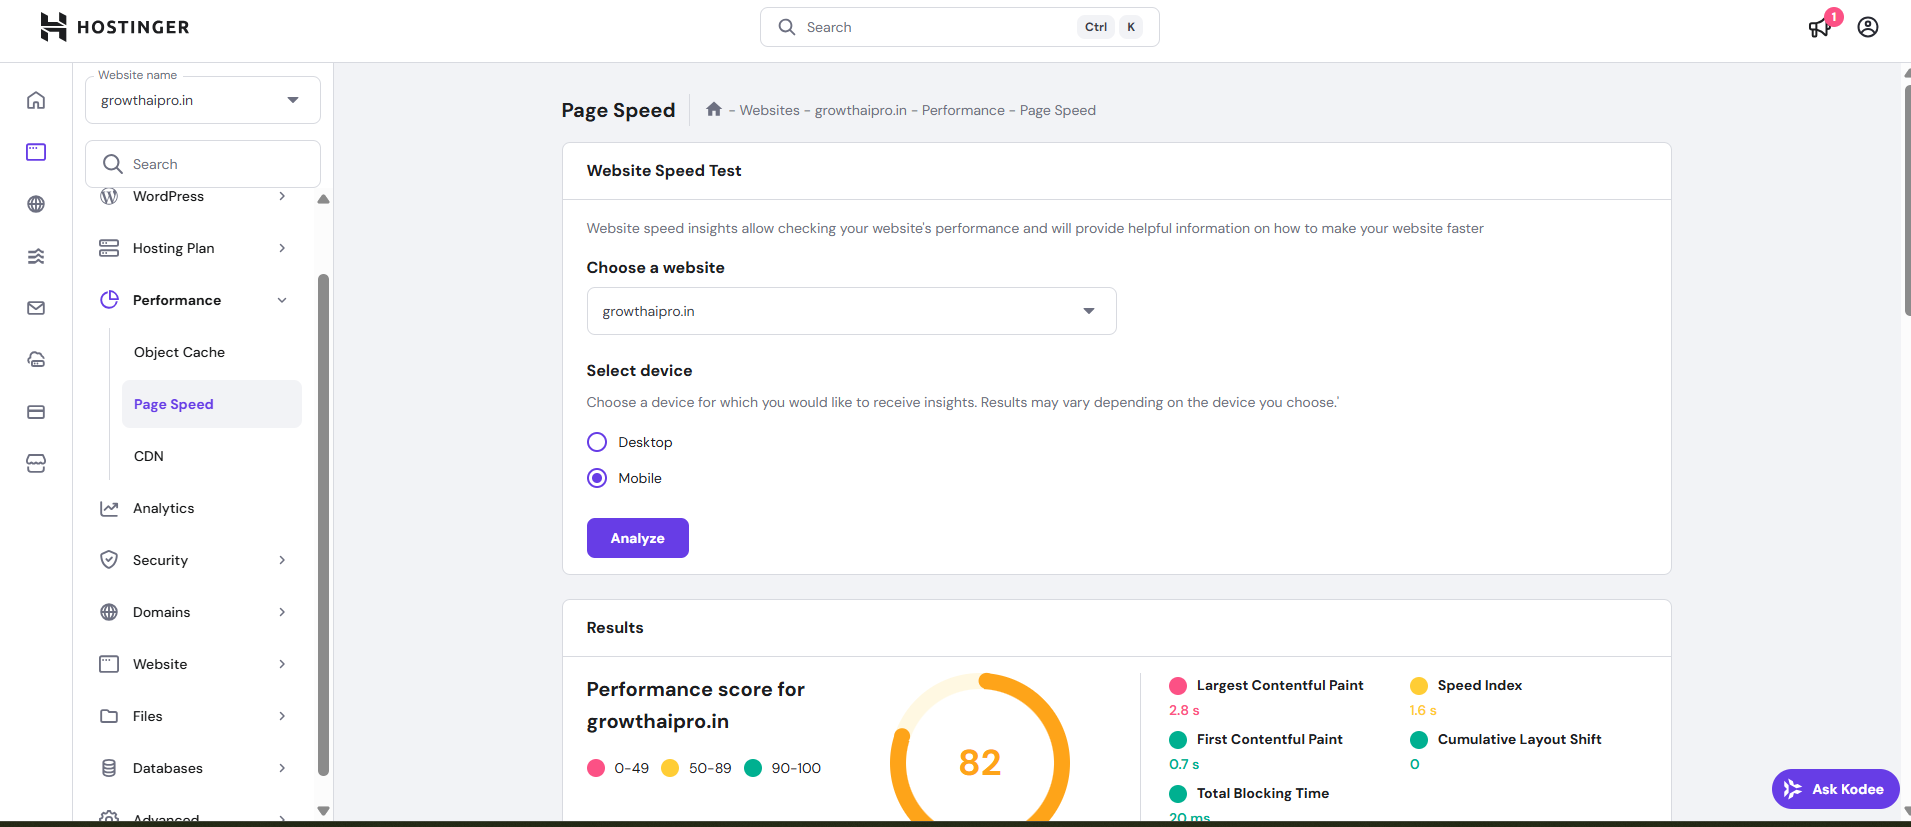Open Emails envelope icon in left rail
Image resolution: width=1911 pixels, height=827 pixels.
point(36,308)
